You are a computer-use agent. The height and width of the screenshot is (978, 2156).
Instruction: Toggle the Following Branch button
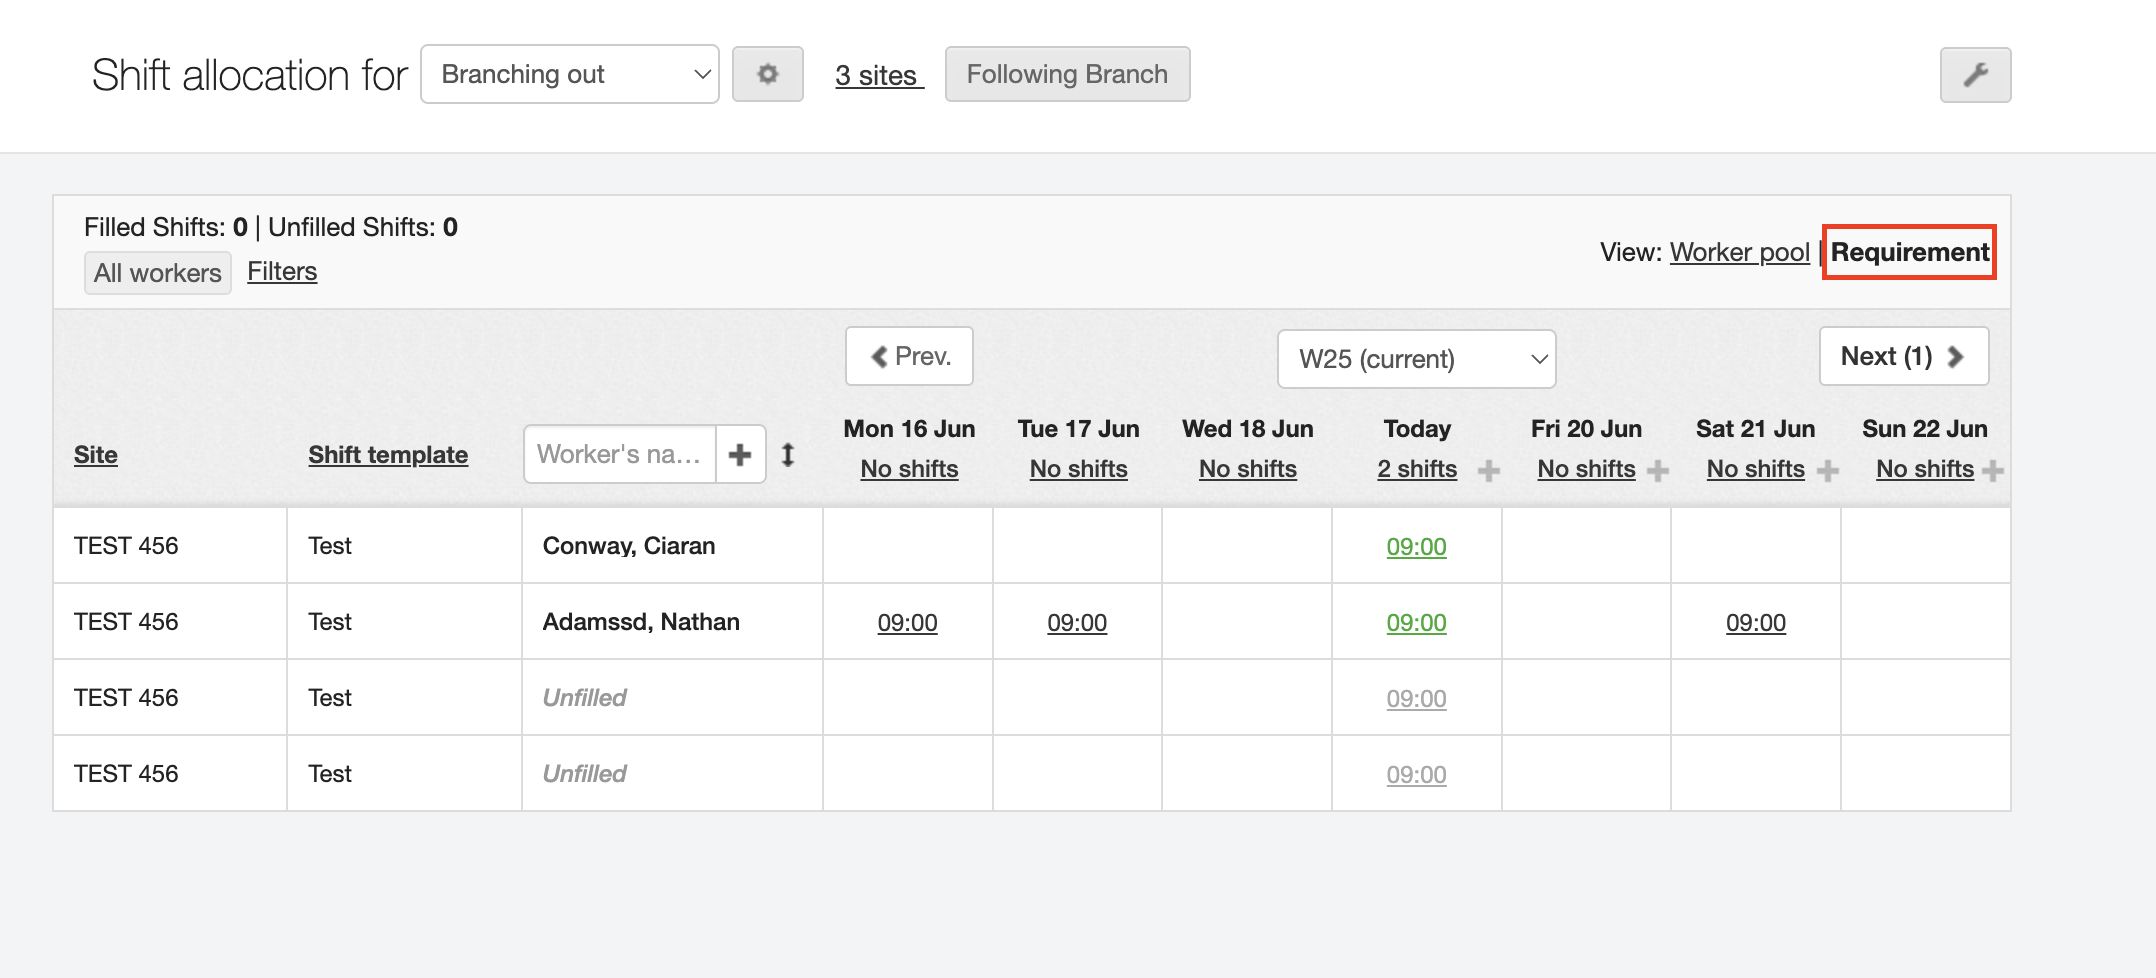click(x=1067, y=75)
